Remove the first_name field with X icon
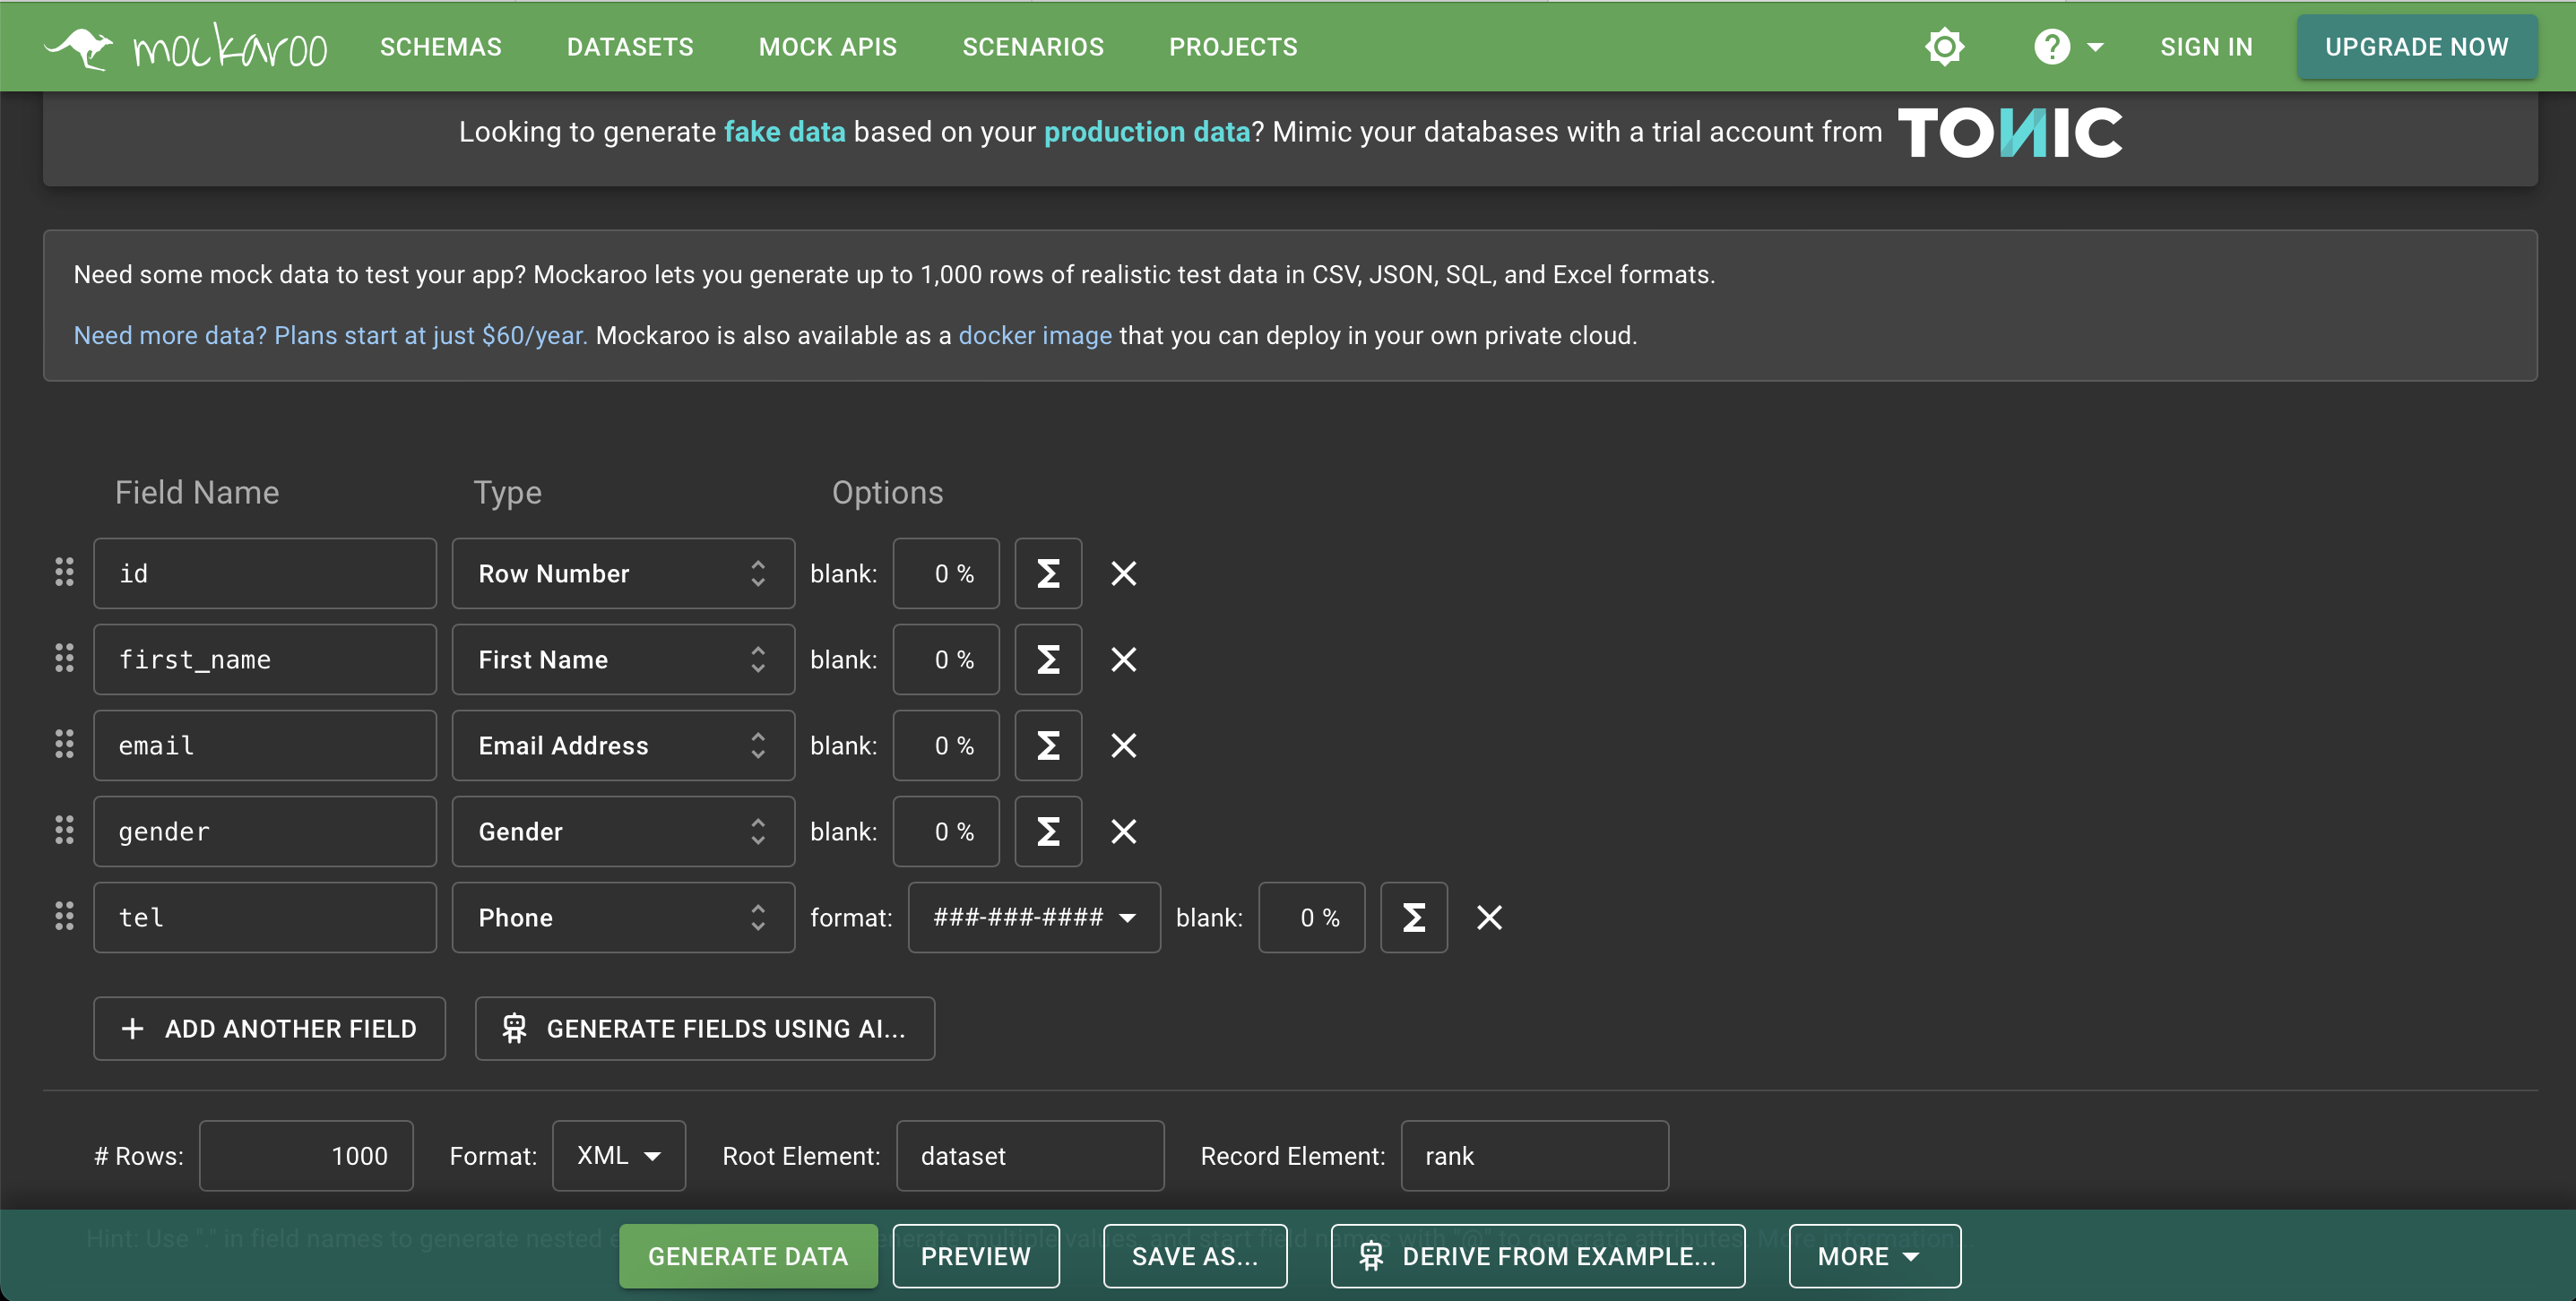The width and height of the screenshot is (2576, 1301). [x=1123, y=659]
